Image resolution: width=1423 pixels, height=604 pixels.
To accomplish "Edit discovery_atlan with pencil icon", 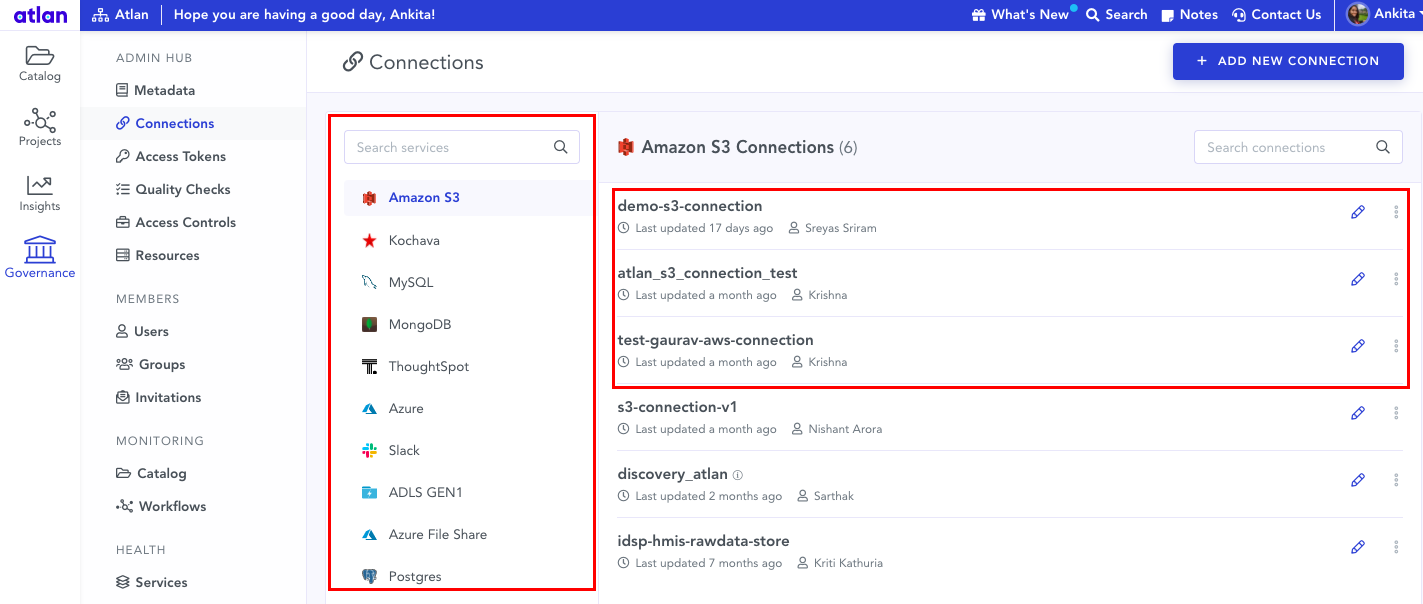I will (x=1358, y=480).
